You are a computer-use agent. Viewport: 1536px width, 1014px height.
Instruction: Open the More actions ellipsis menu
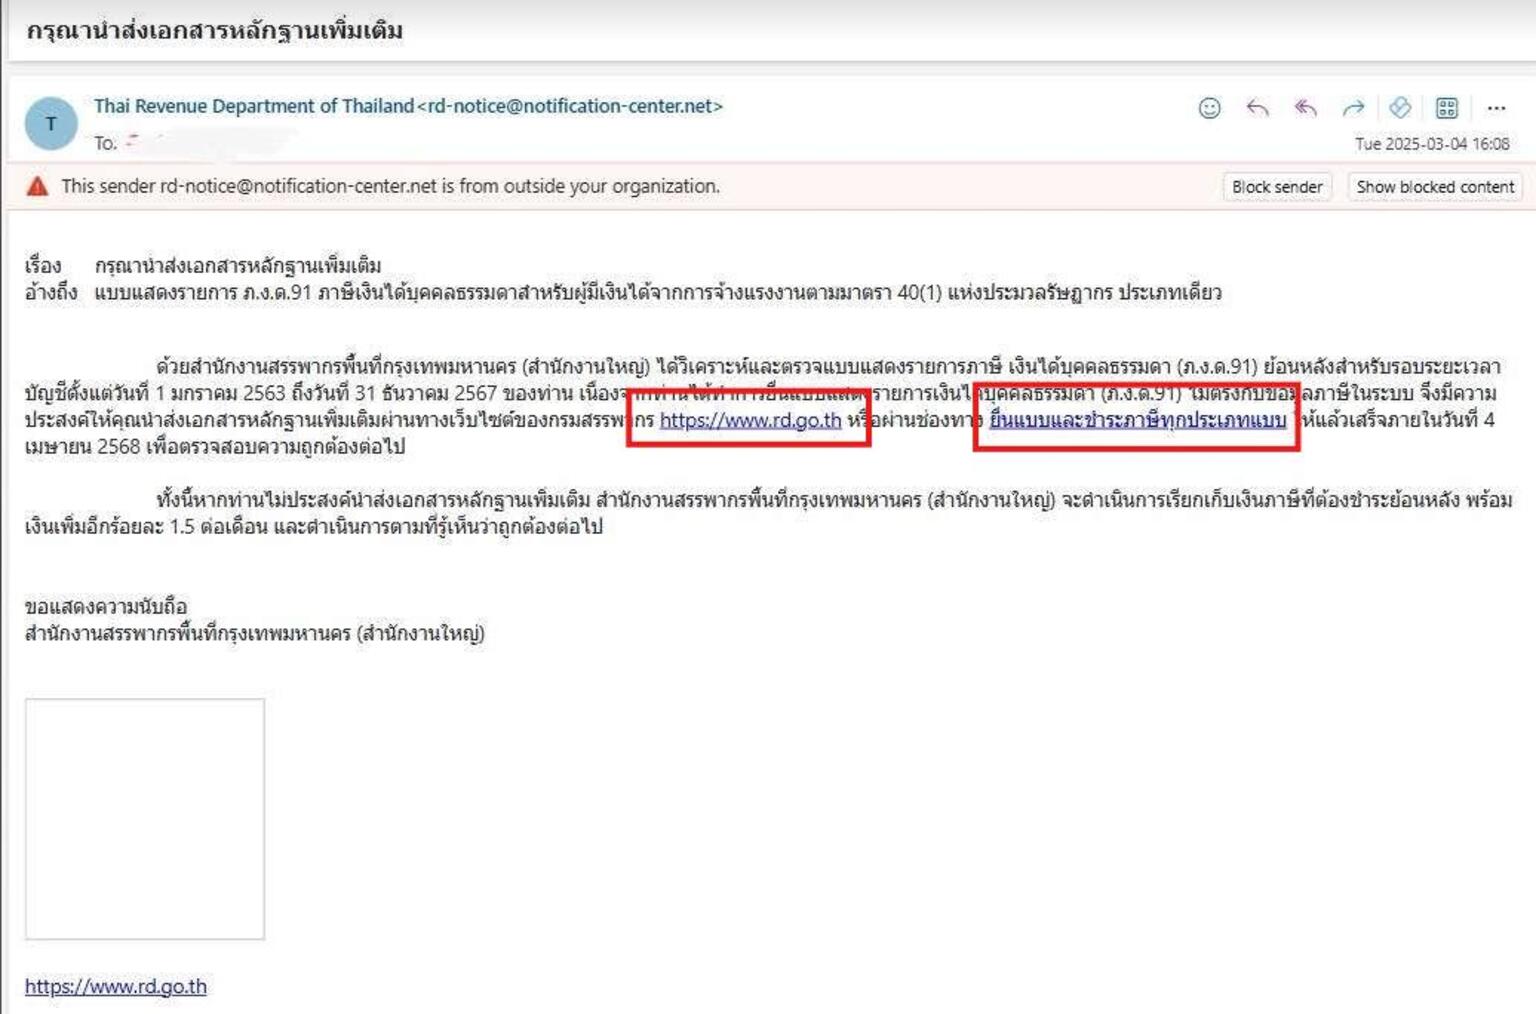tap(1496, 108)
